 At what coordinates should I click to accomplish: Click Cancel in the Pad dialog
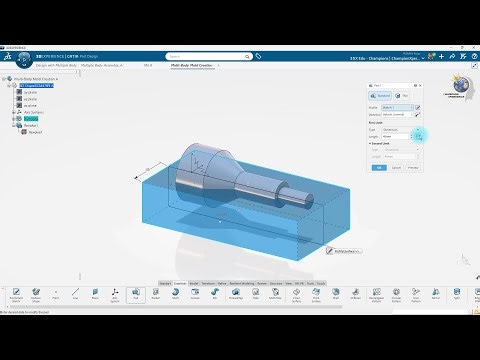coord(396,168)
